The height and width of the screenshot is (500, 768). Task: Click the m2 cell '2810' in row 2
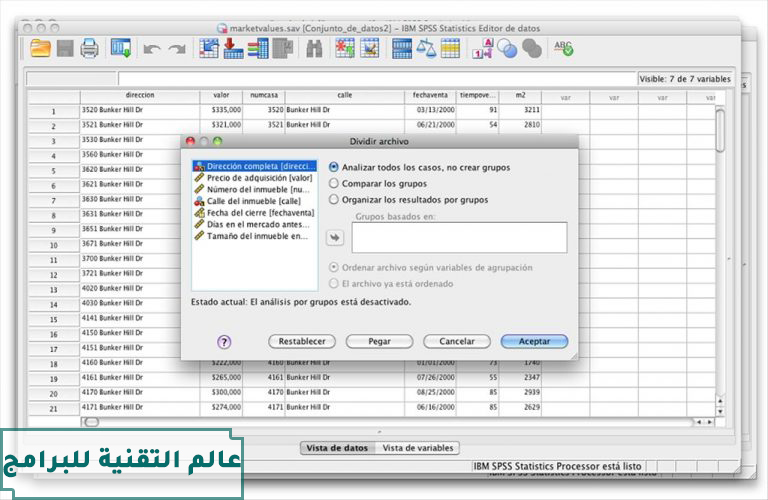521,125
